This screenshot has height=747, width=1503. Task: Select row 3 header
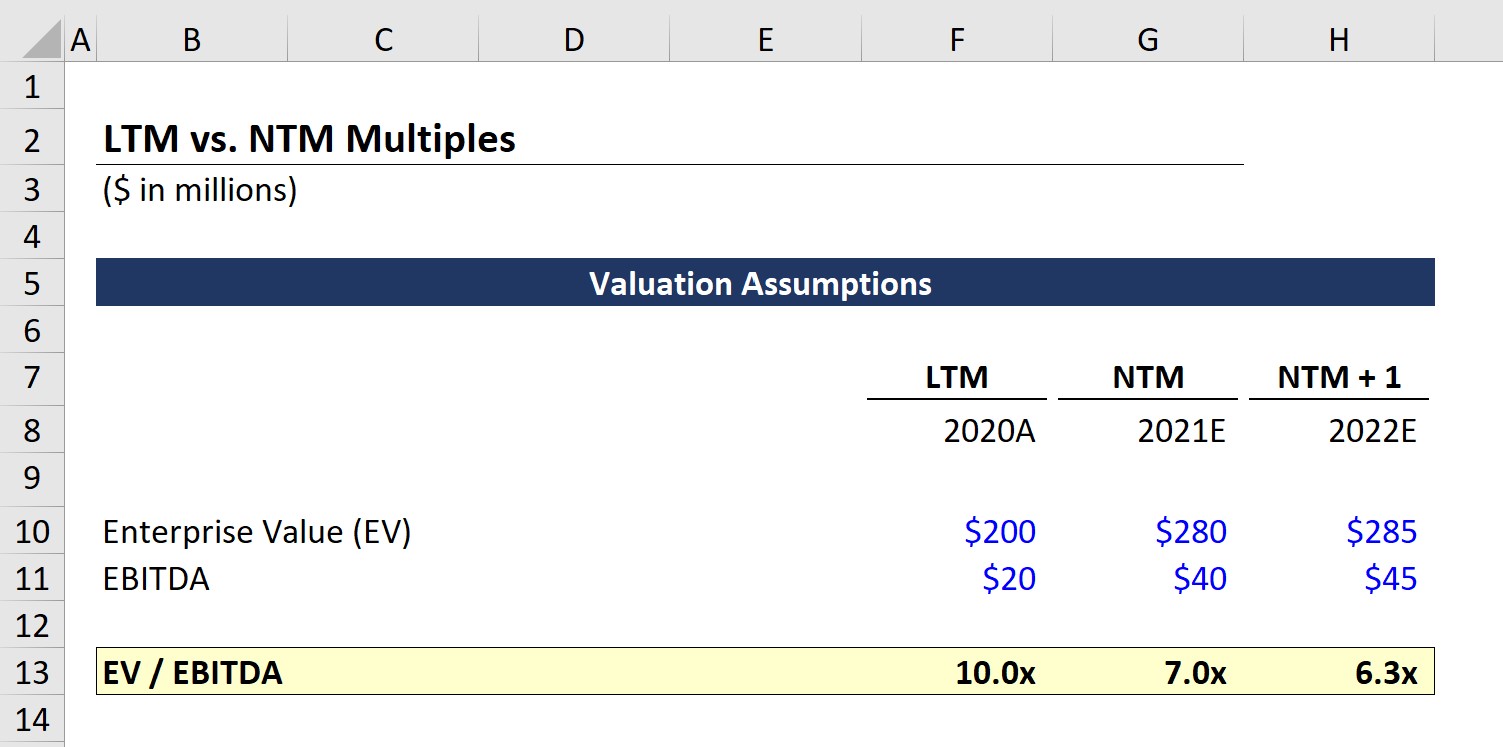(x=32, y=189)
